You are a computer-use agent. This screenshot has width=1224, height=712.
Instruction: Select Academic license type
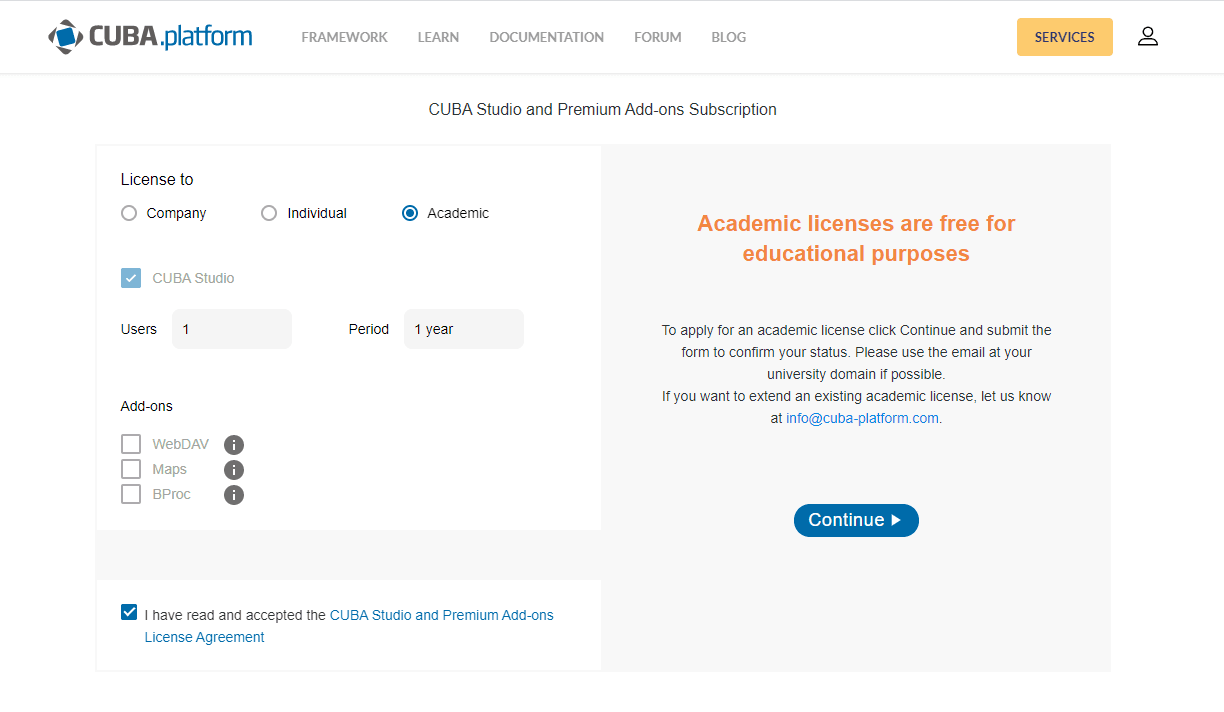coord(410,213)
